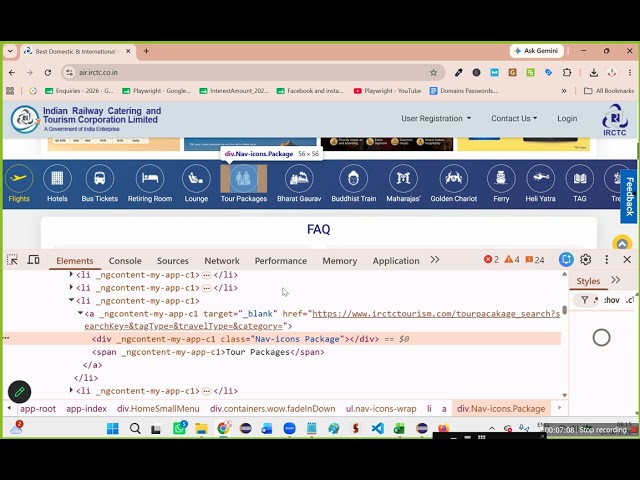
Task: Open the Retiring Room icon
Action: click(150, 178)
